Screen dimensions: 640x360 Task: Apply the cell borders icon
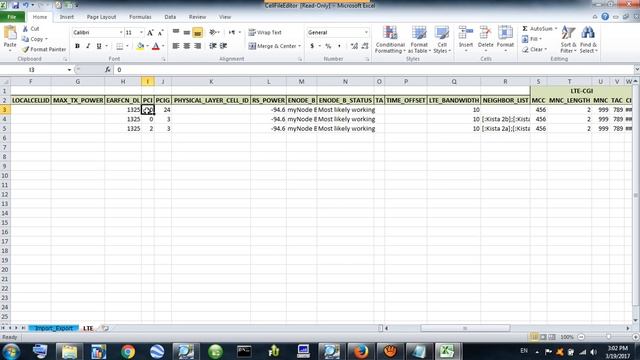[119, 46]
